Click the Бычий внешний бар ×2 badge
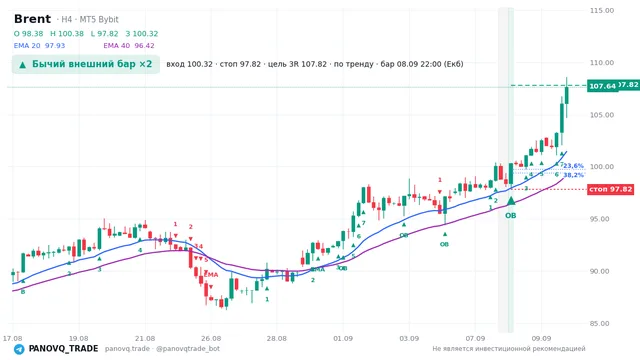Viewport: 640px width, 360px height. pyautogui.click(x=86, y=64)
